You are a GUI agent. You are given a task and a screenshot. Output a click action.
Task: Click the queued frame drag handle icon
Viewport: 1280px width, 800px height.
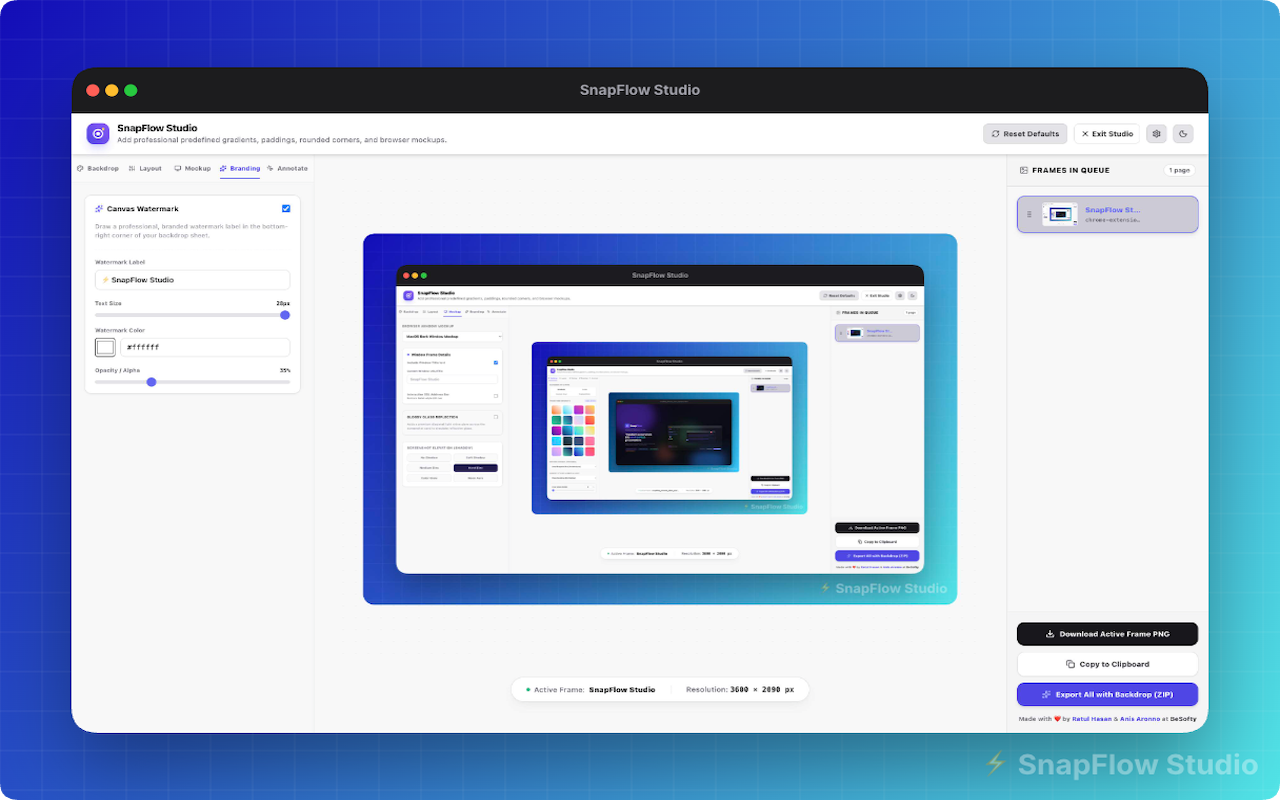coord(1029,214)
